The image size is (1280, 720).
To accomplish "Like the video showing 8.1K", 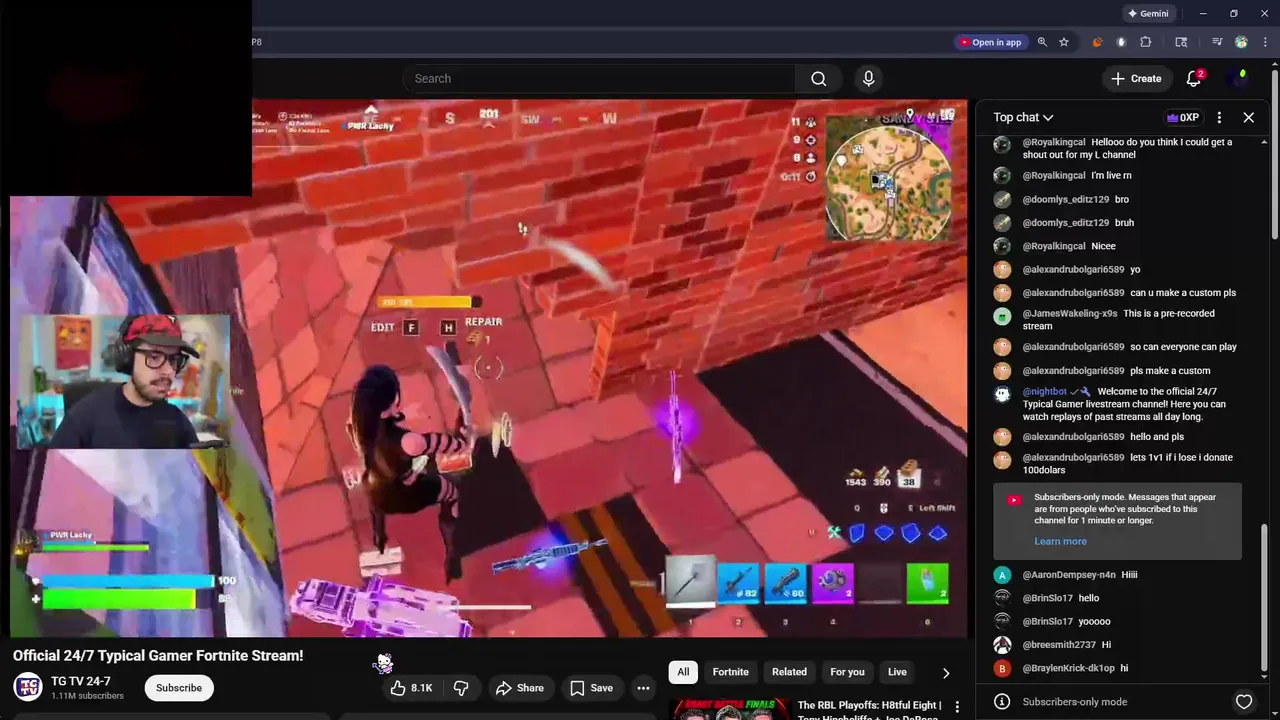I will (412, 688).
